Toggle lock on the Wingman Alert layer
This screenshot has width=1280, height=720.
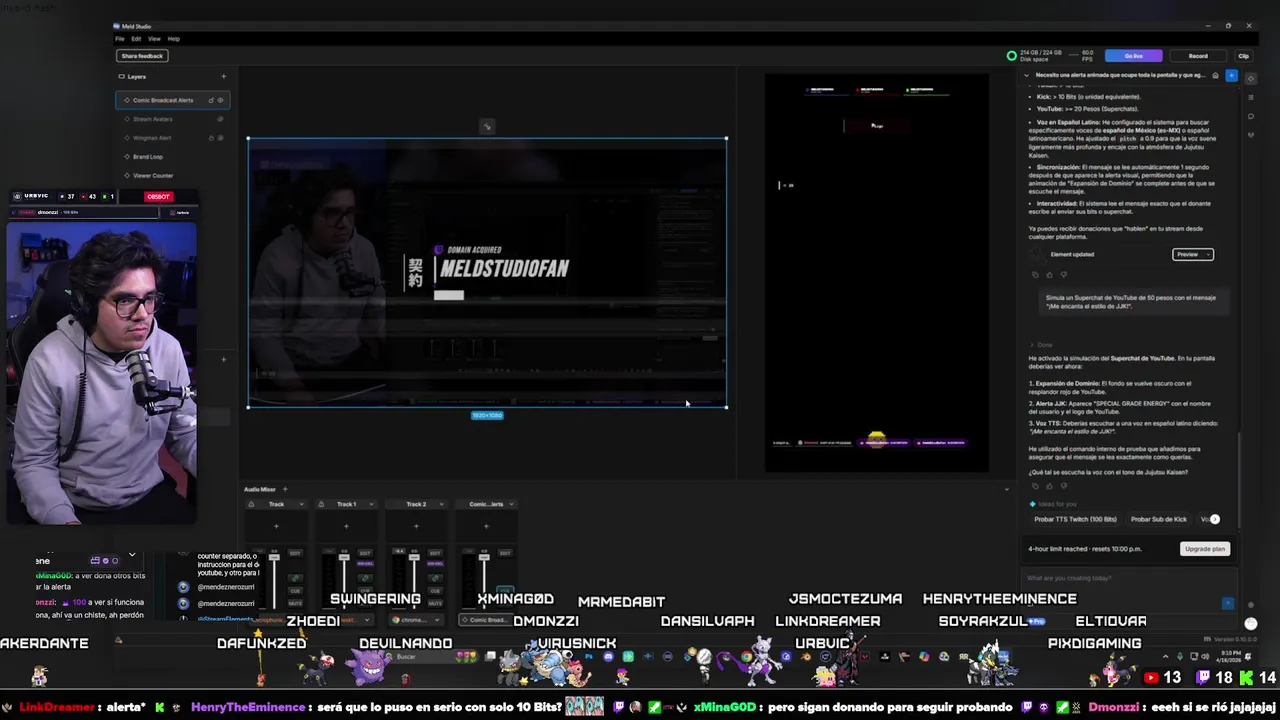point(210,138)
